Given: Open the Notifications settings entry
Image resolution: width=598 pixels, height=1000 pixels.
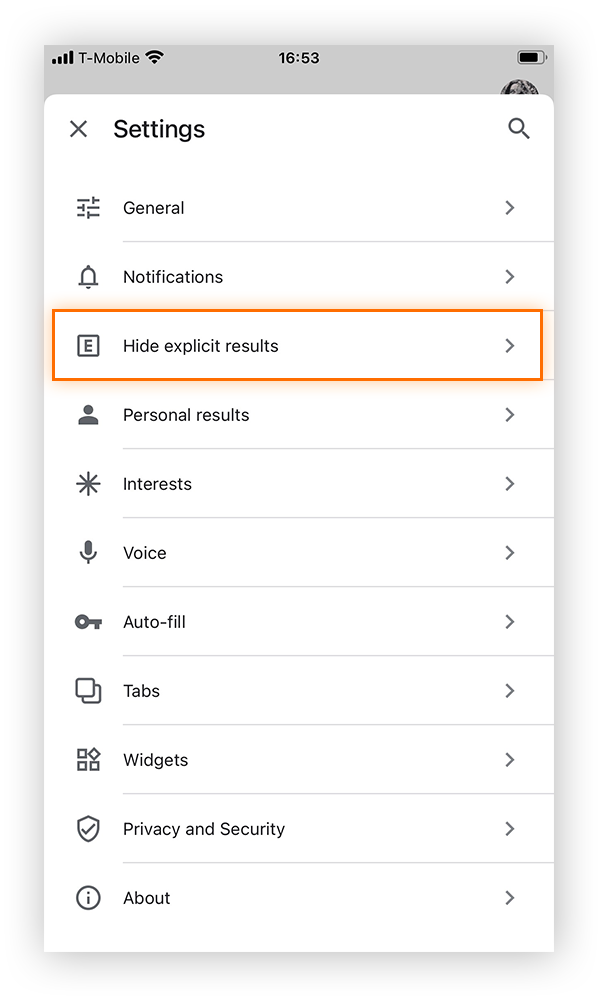Looking at the screenshot, I should point(299,276).
